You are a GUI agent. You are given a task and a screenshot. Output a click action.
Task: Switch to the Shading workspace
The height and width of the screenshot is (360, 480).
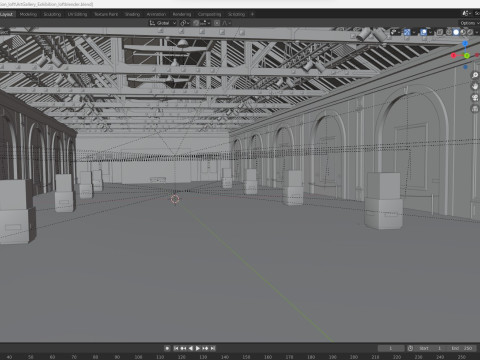tap(132, 14)
